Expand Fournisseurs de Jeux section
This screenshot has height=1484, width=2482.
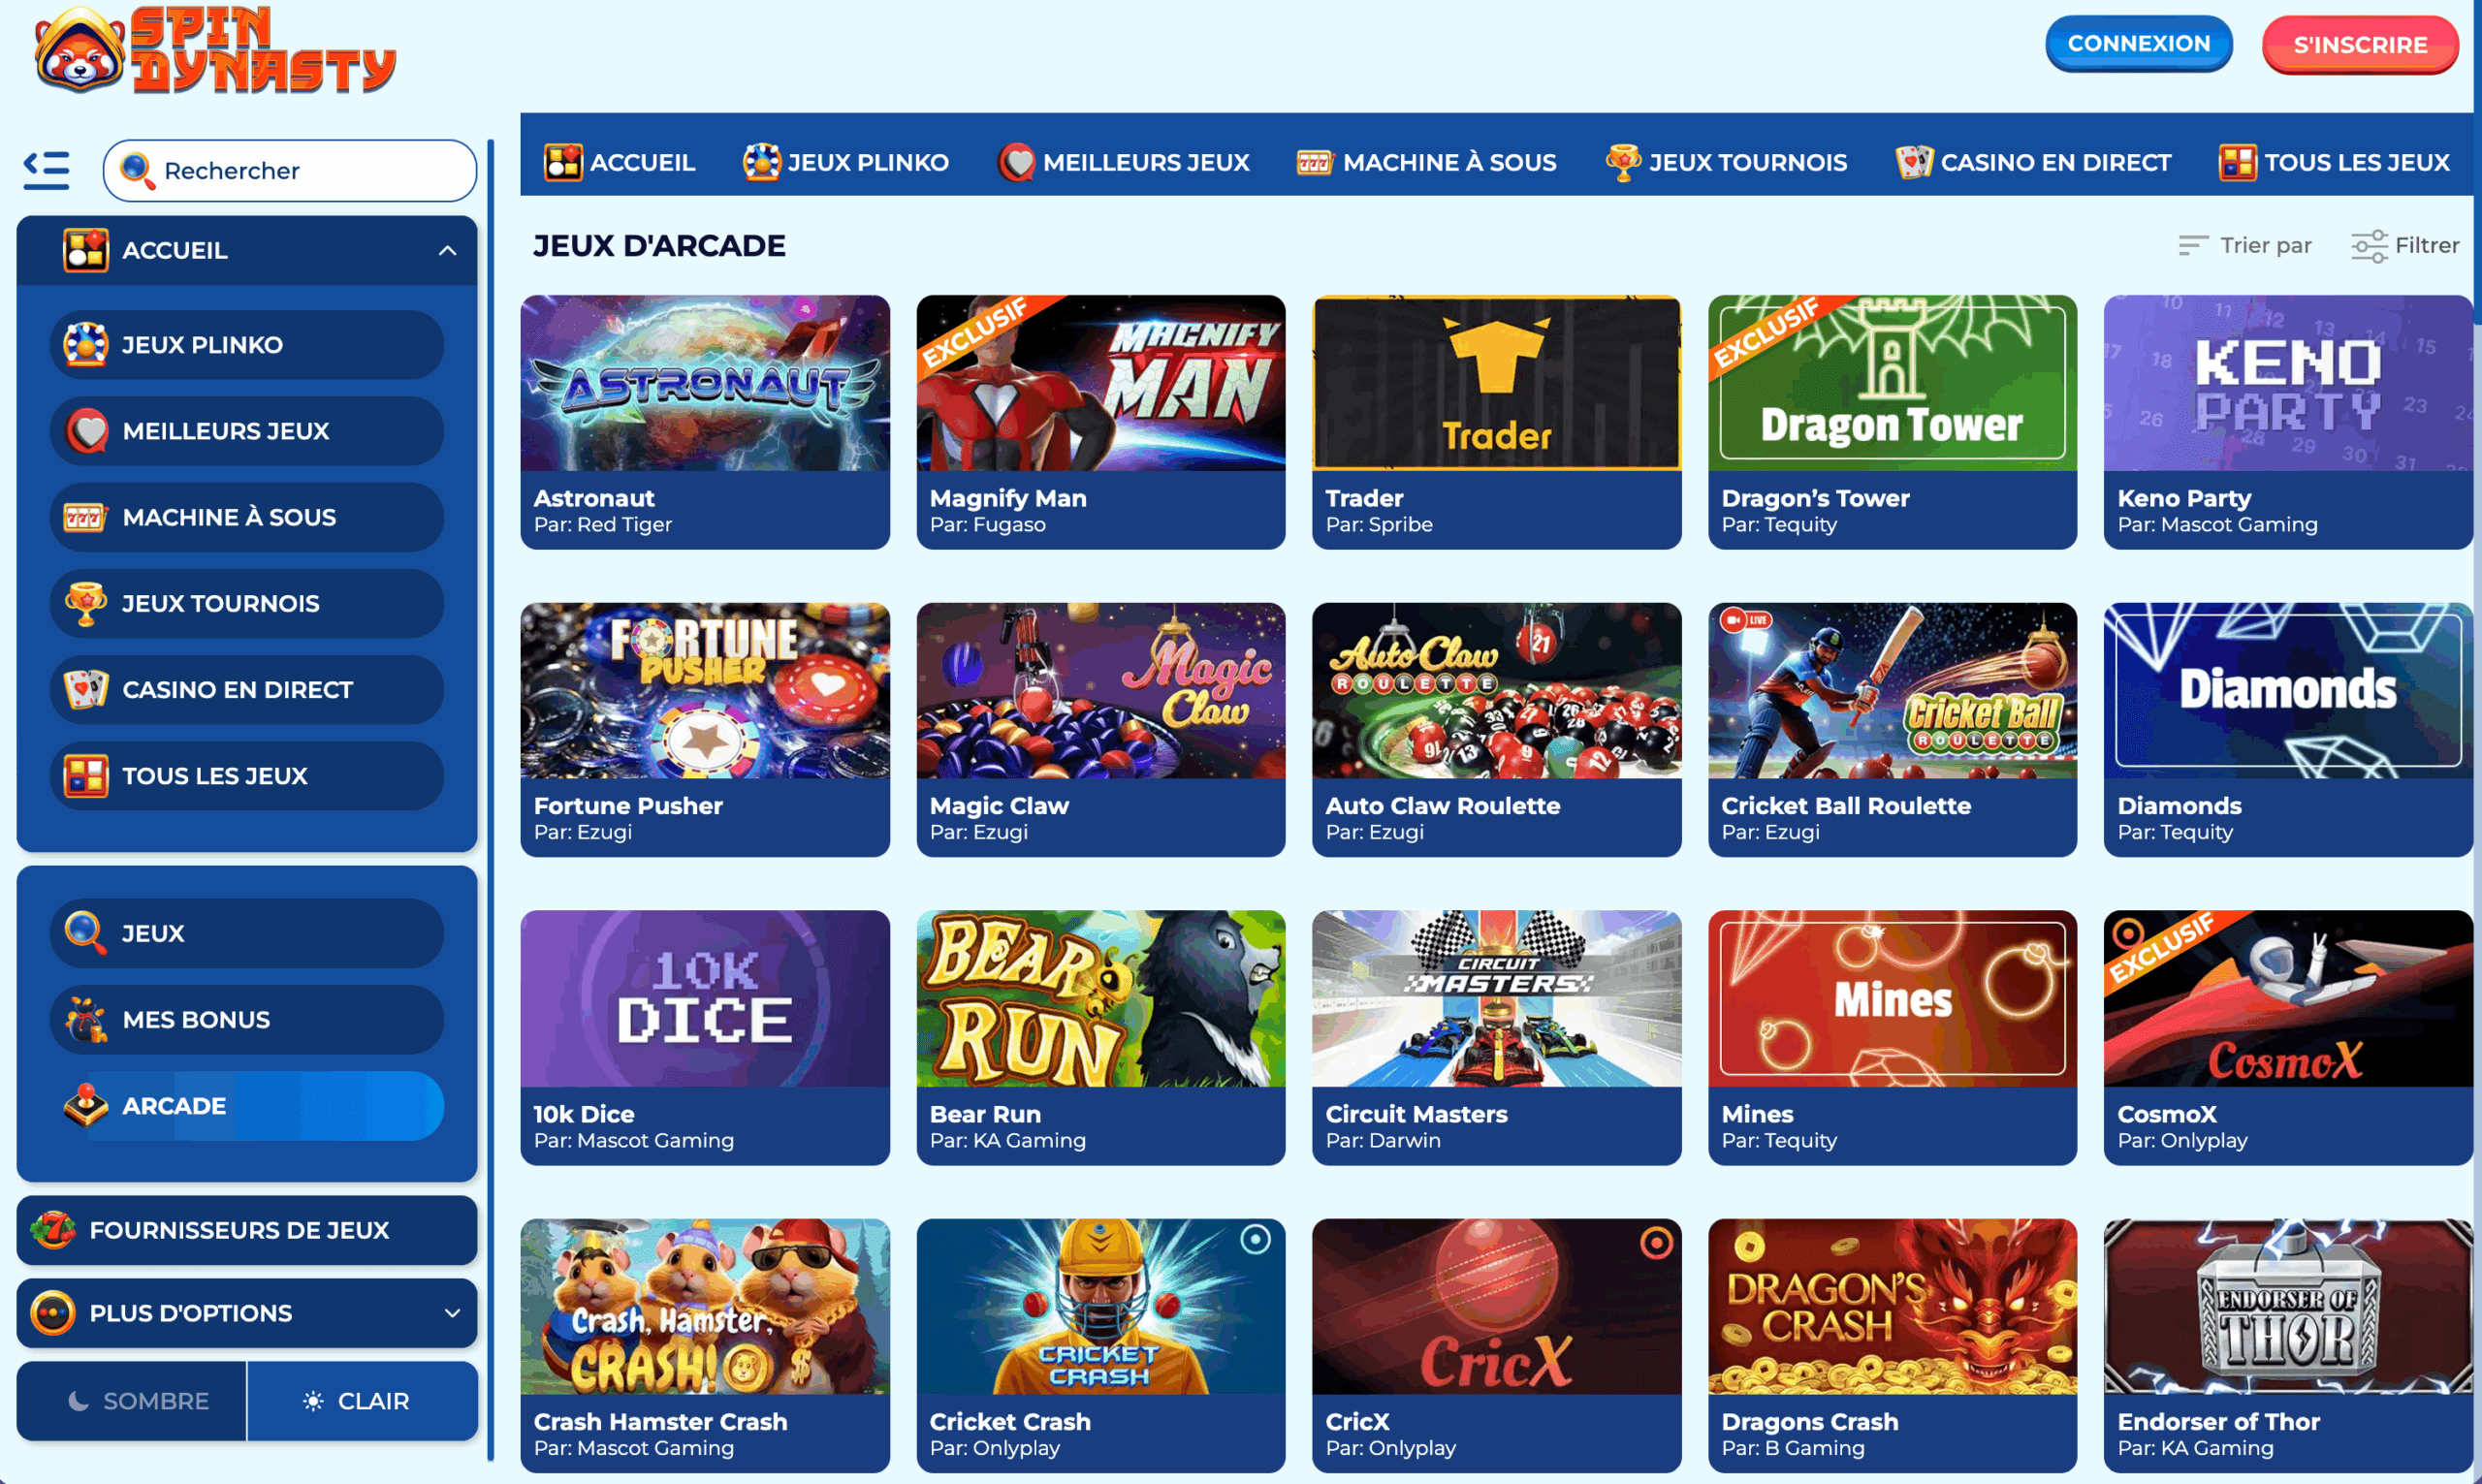coord(247,1229)
